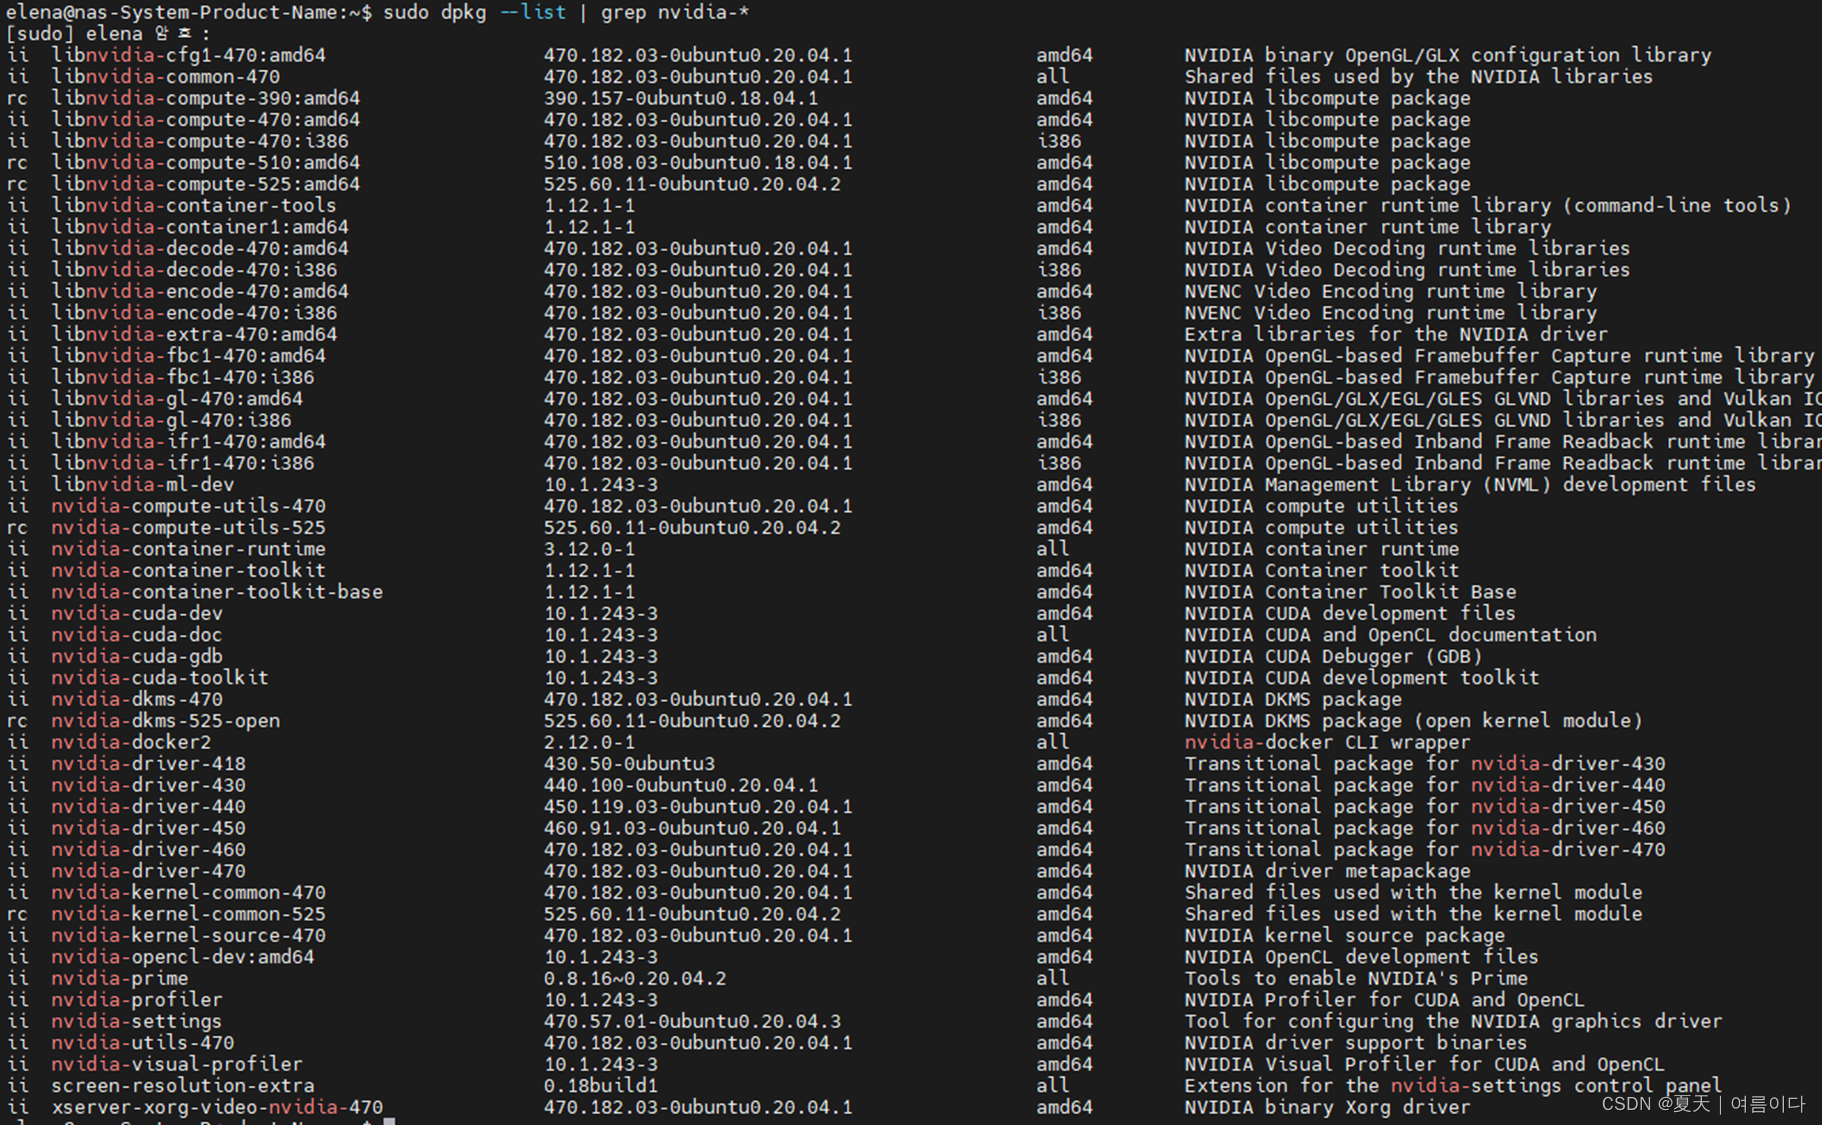Select libnvidia-extra-470:amd64 package
The image size is (1822, 1125).
[194, 335]
